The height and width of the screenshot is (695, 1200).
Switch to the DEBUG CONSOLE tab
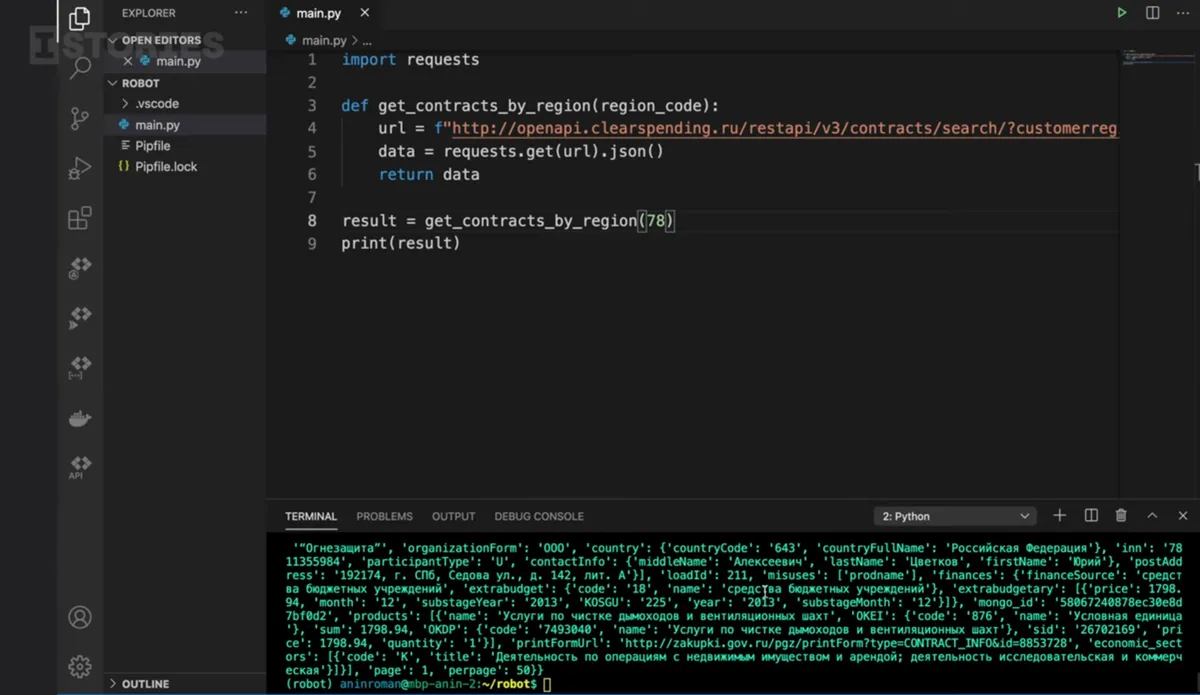538,516
